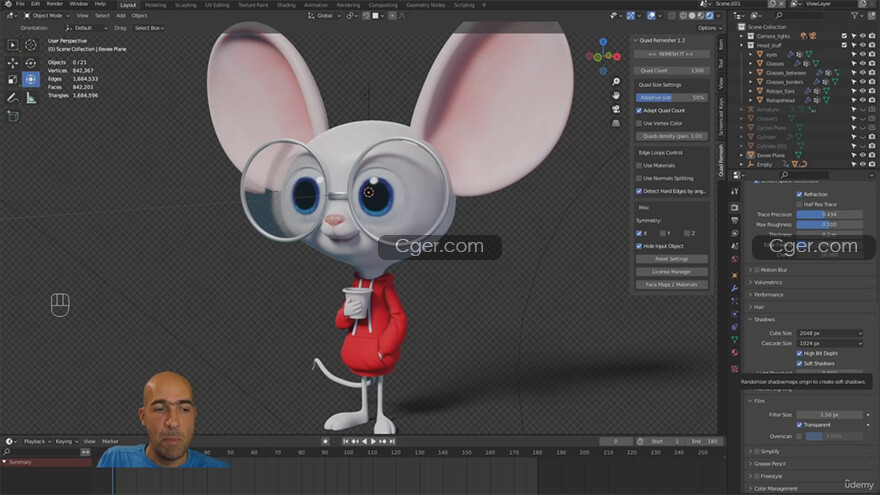
Task: Enable the Use Materials checkbox
Action: click(639, 166)
